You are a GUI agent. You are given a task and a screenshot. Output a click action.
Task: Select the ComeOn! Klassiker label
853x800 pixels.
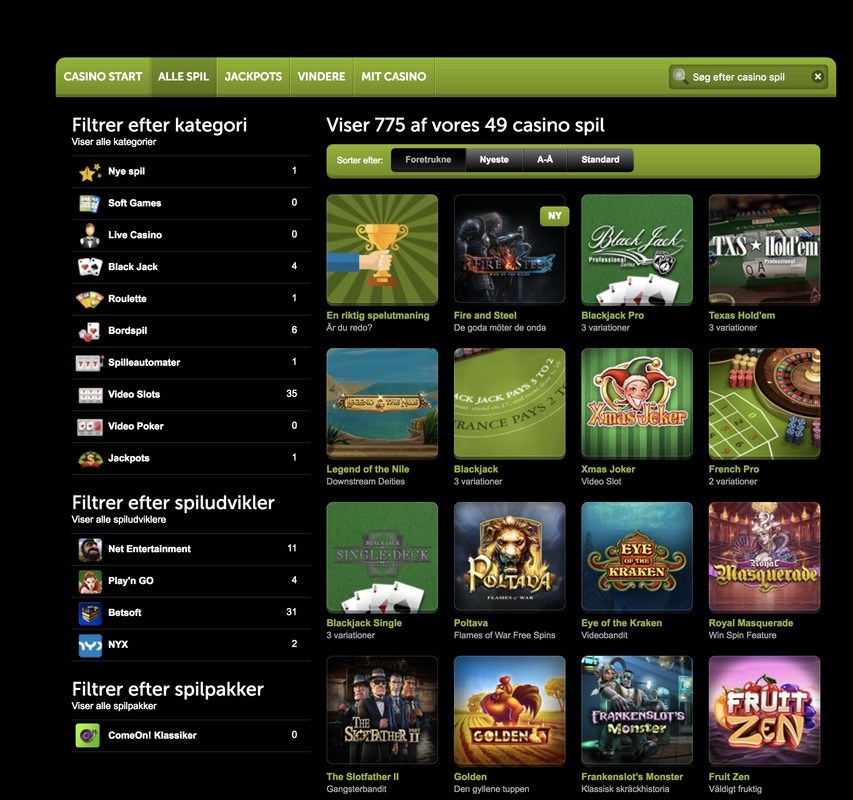[152, 736]
